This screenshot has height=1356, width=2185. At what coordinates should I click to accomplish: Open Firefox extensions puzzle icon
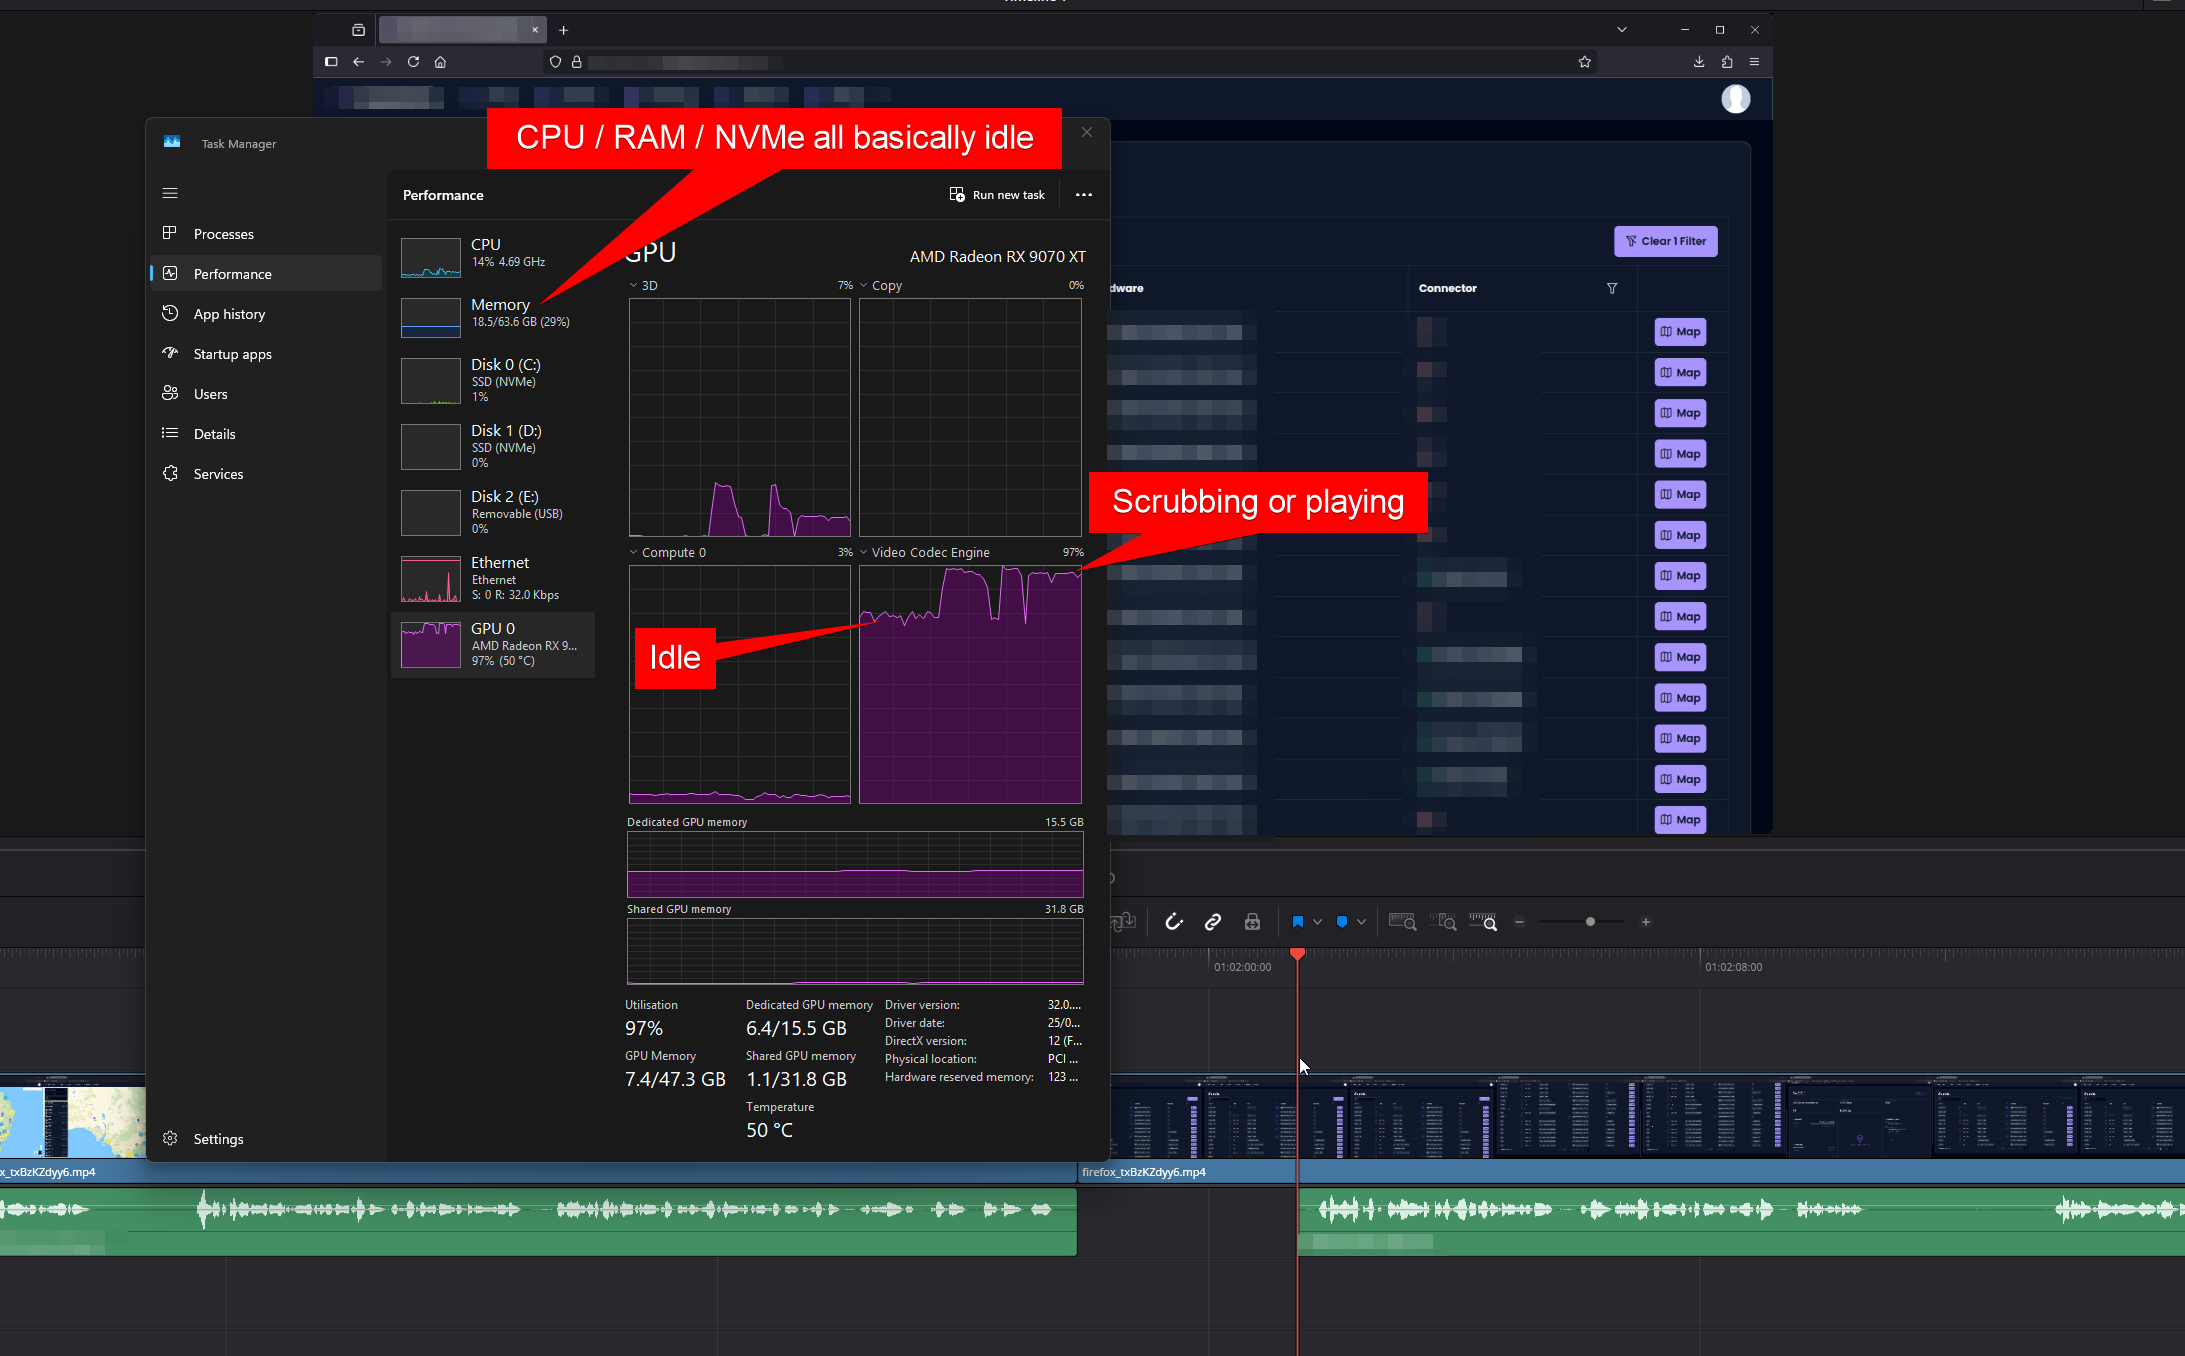coord(1727,62)
